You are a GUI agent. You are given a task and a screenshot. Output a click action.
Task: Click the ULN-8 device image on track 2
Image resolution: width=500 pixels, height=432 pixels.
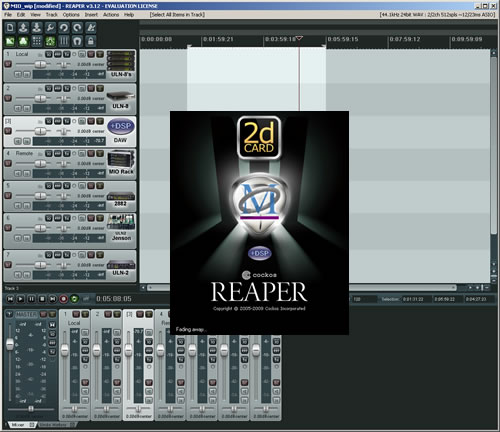pyautogui.click(x=121, y=100)
